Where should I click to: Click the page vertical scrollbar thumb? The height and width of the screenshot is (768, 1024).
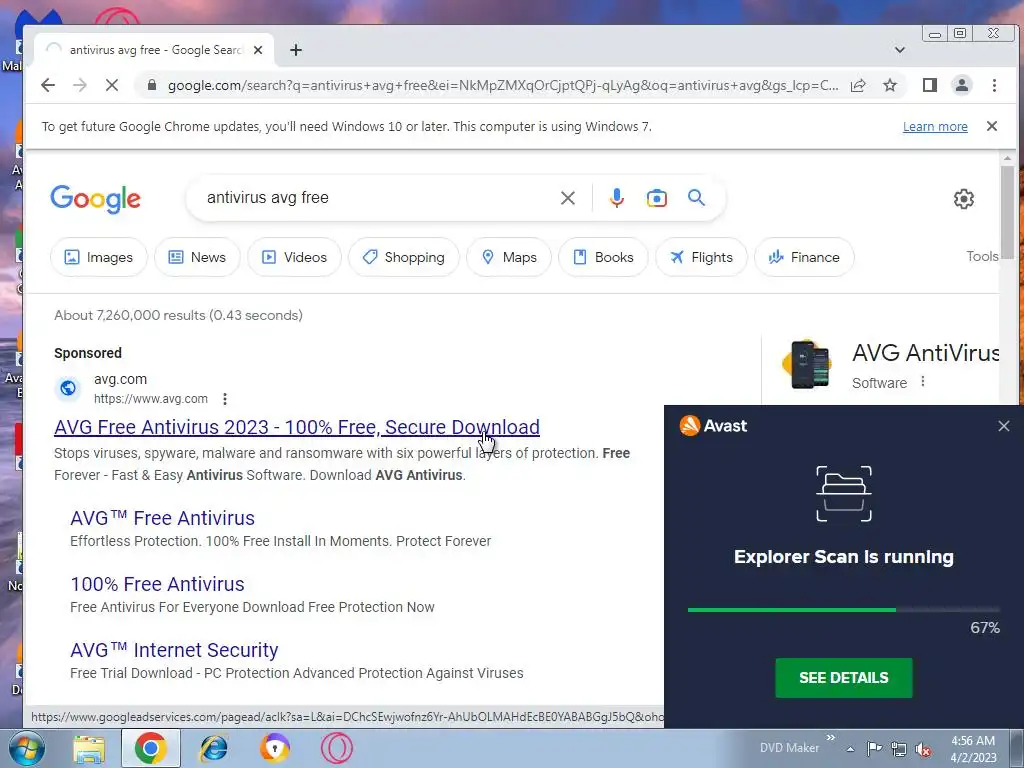coord(1007,211)
